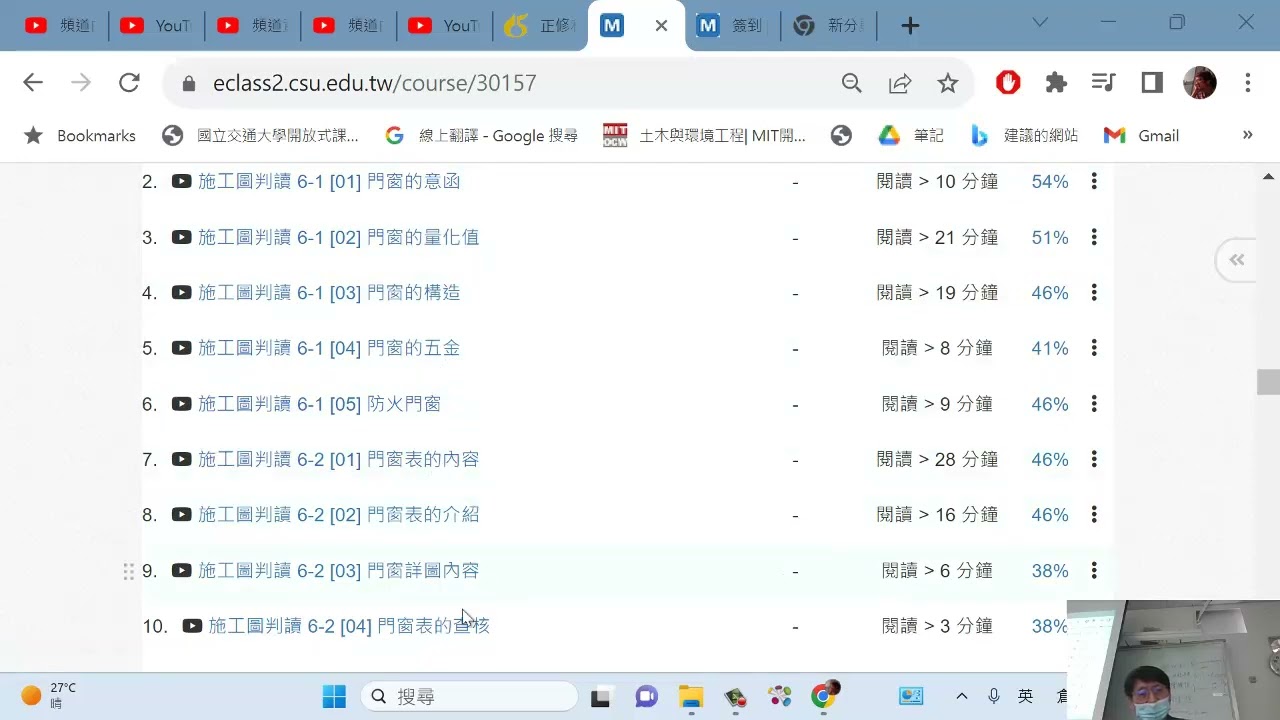
Task: Open video 6-1 [02] 門窗的量化值
Action: tap(338, 237)
